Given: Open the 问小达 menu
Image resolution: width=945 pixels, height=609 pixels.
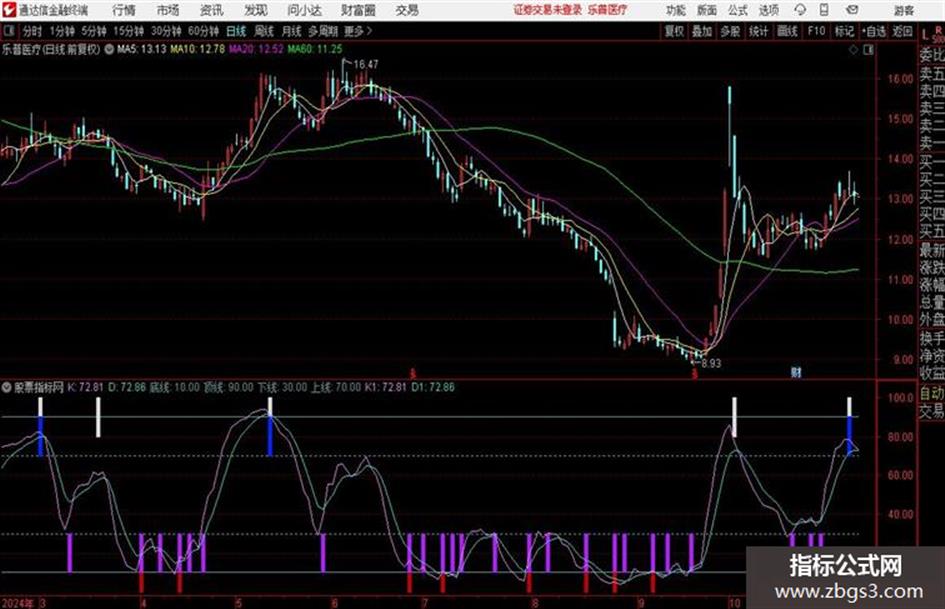Looking at the screenshot, I should coord(304,10).
